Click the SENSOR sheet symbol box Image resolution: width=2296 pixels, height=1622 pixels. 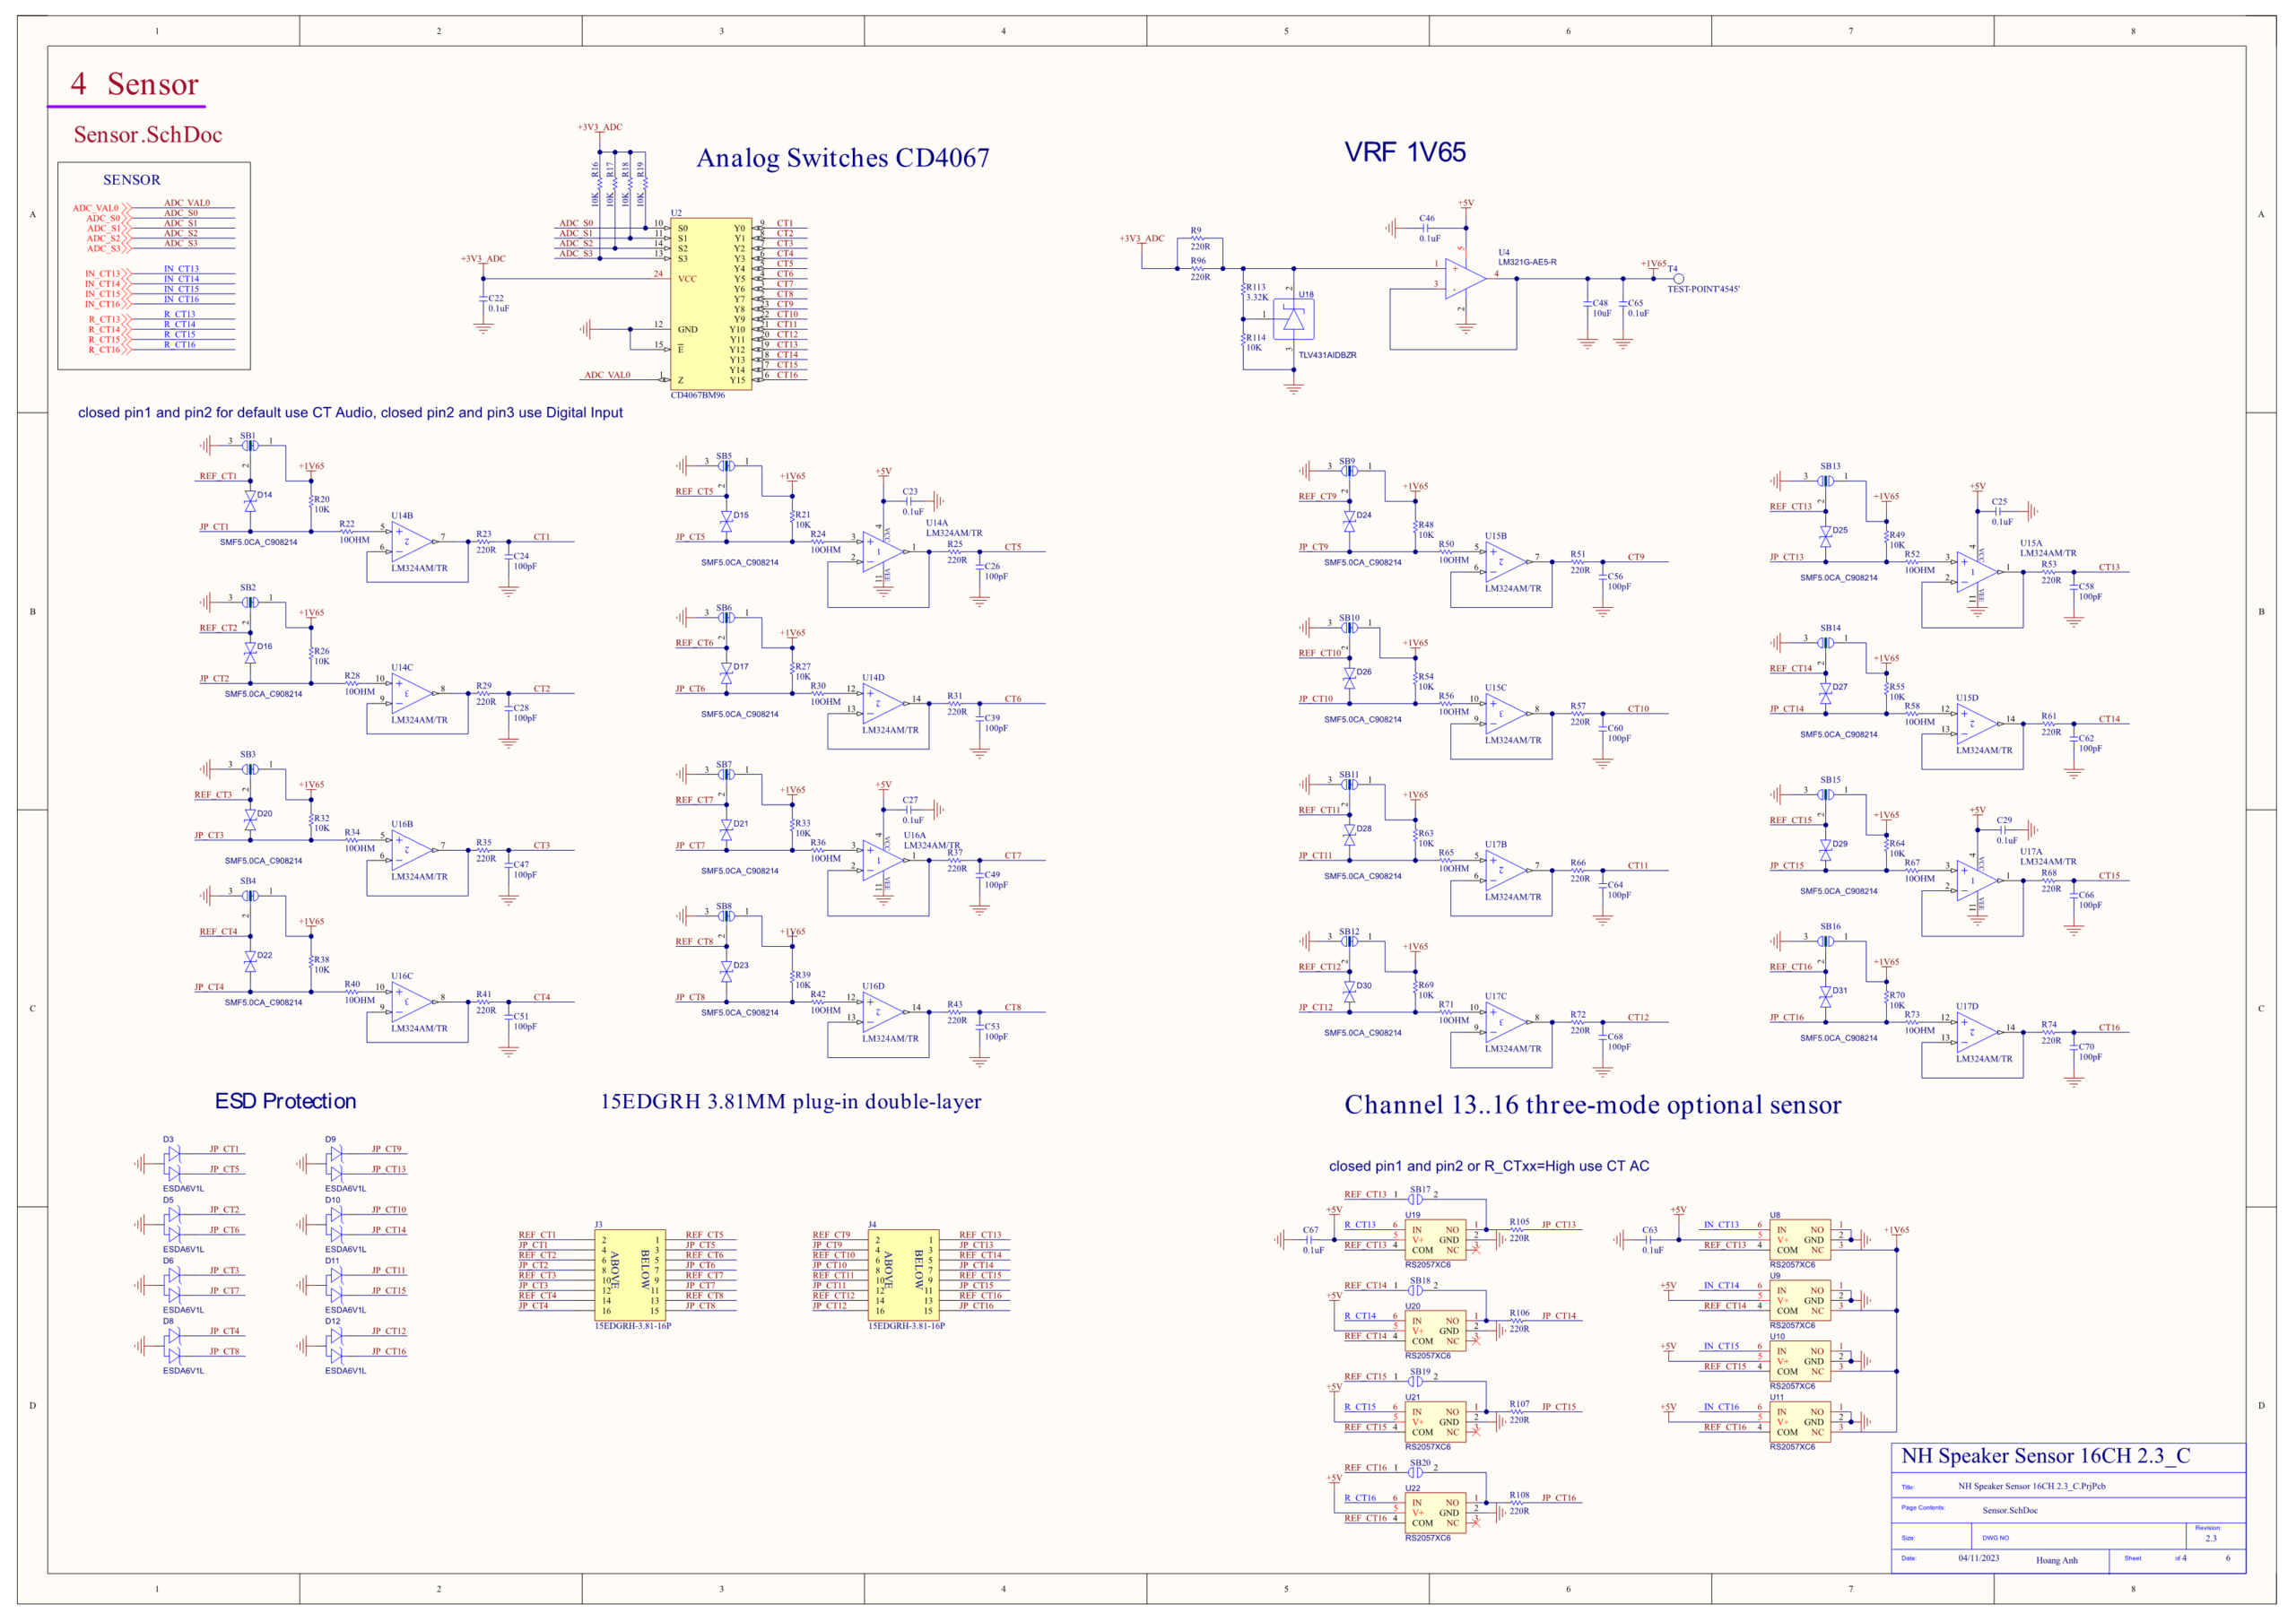(x=154, y=266)
